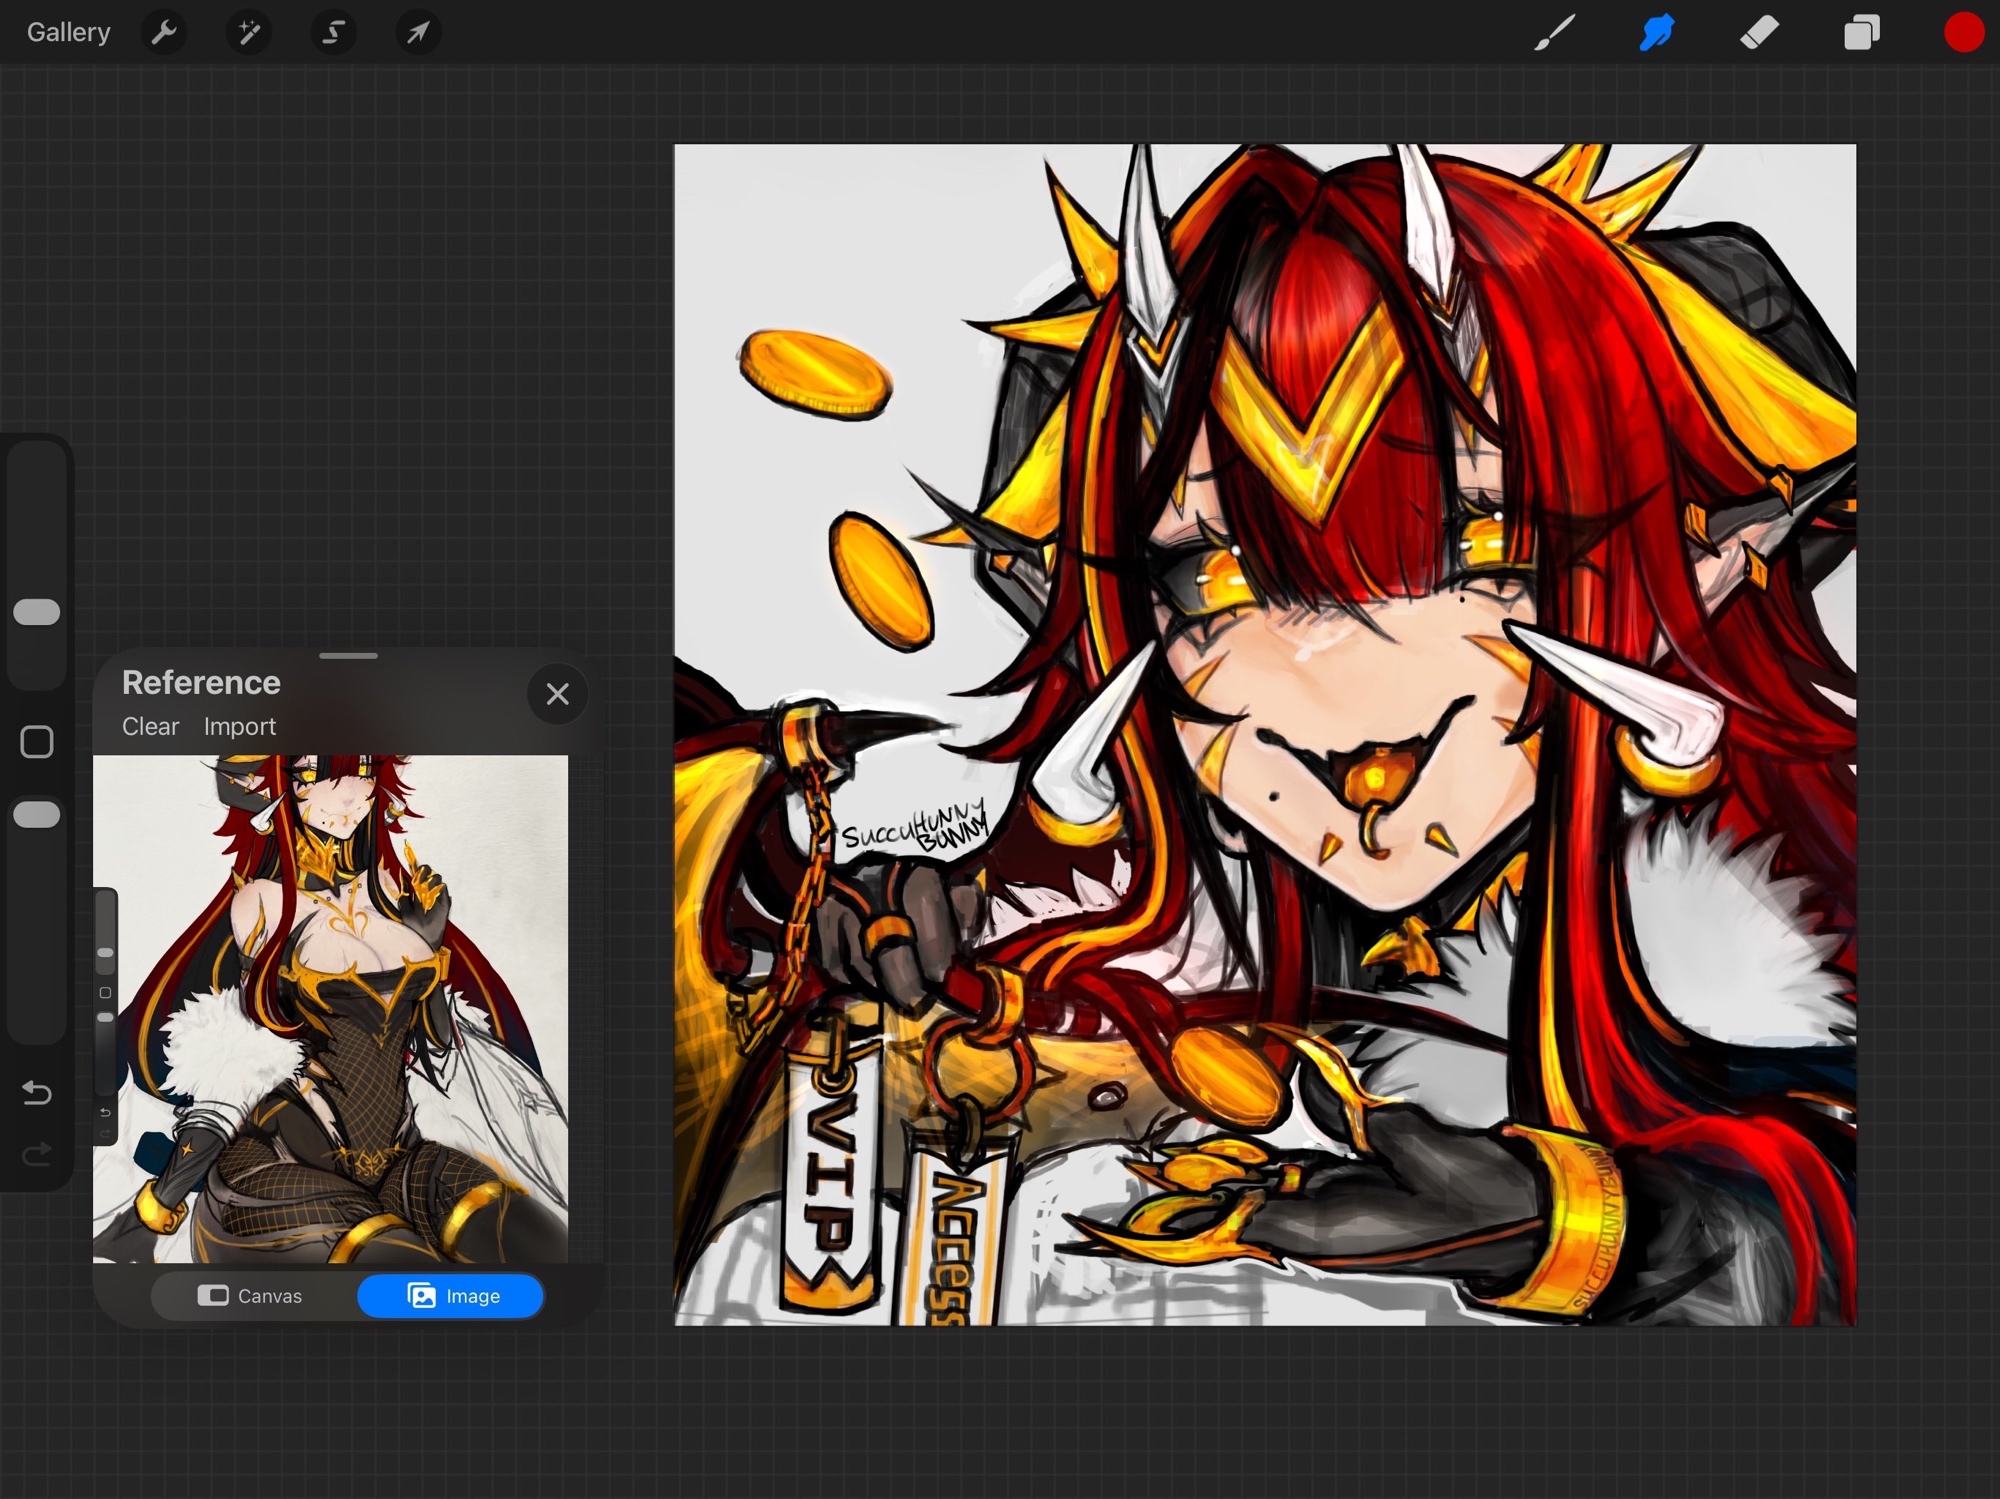
Task: Click the brush size slider handle
Action: point(37,612)
